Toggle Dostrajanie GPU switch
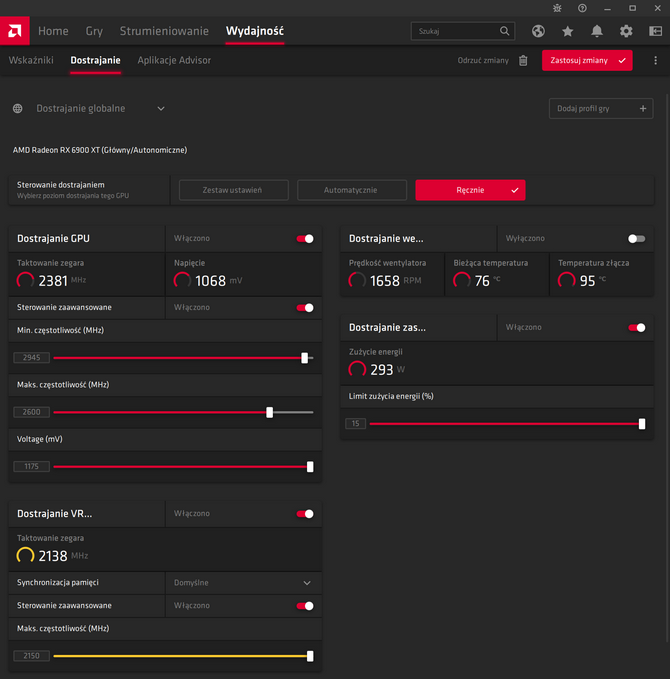The width and height of the screenshot is (670, 679). 305,239
